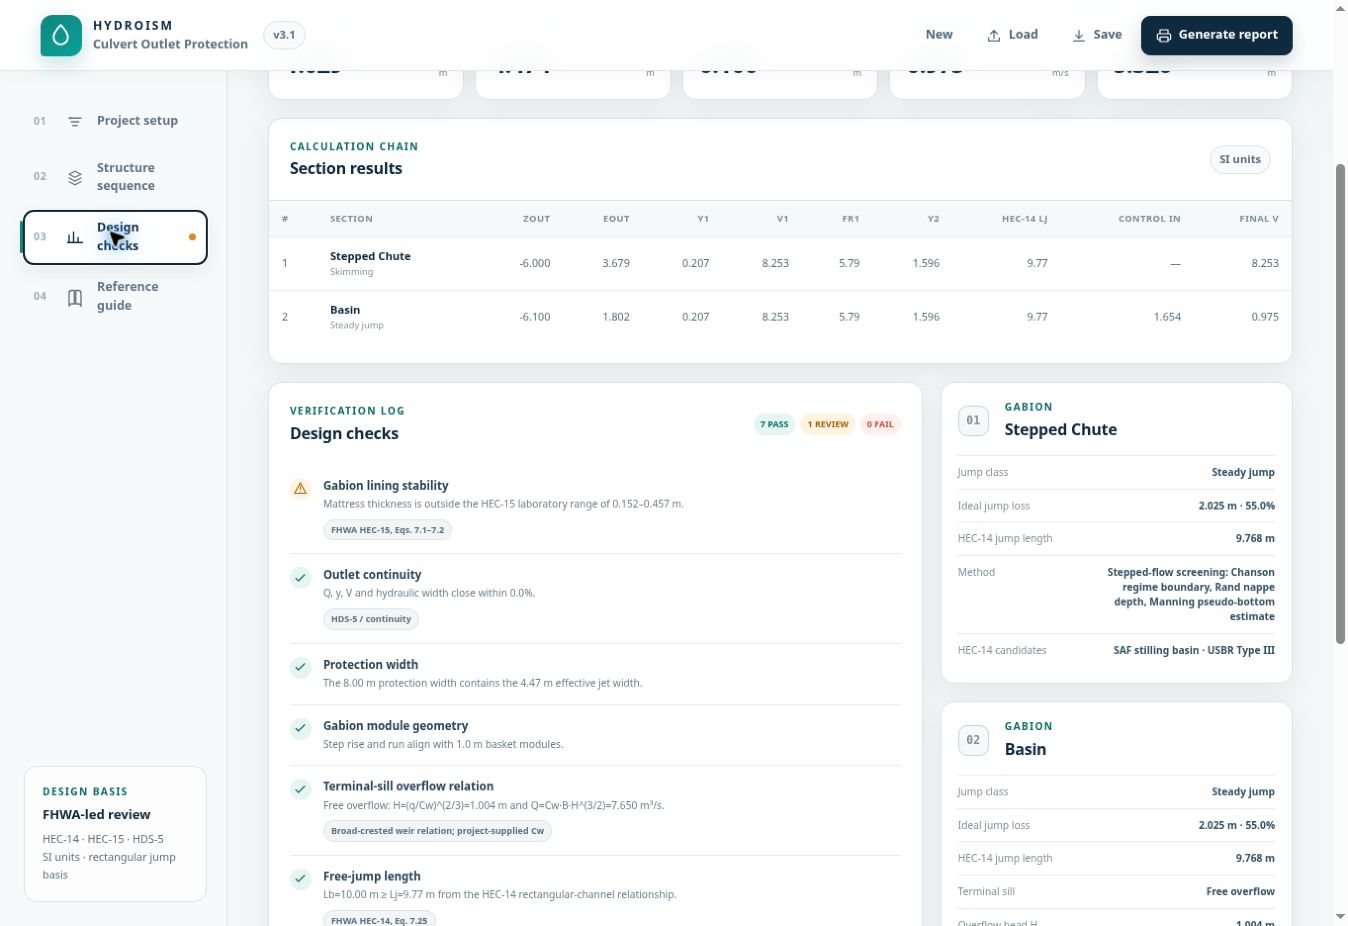Viewport: 1348px width, 926px height.
Task: Click the Protection width pass checkmark
Action: click(300, 667)
